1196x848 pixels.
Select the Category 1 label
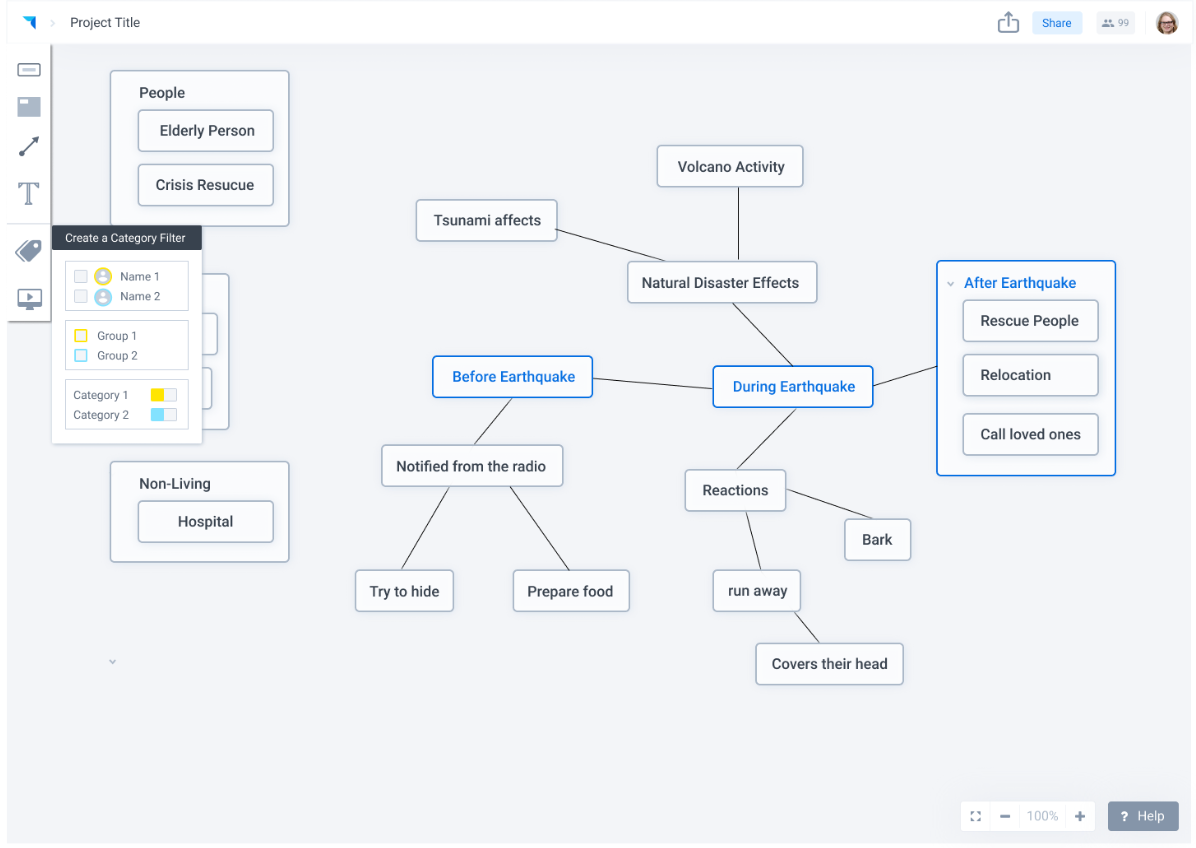(x=101, y=395)
